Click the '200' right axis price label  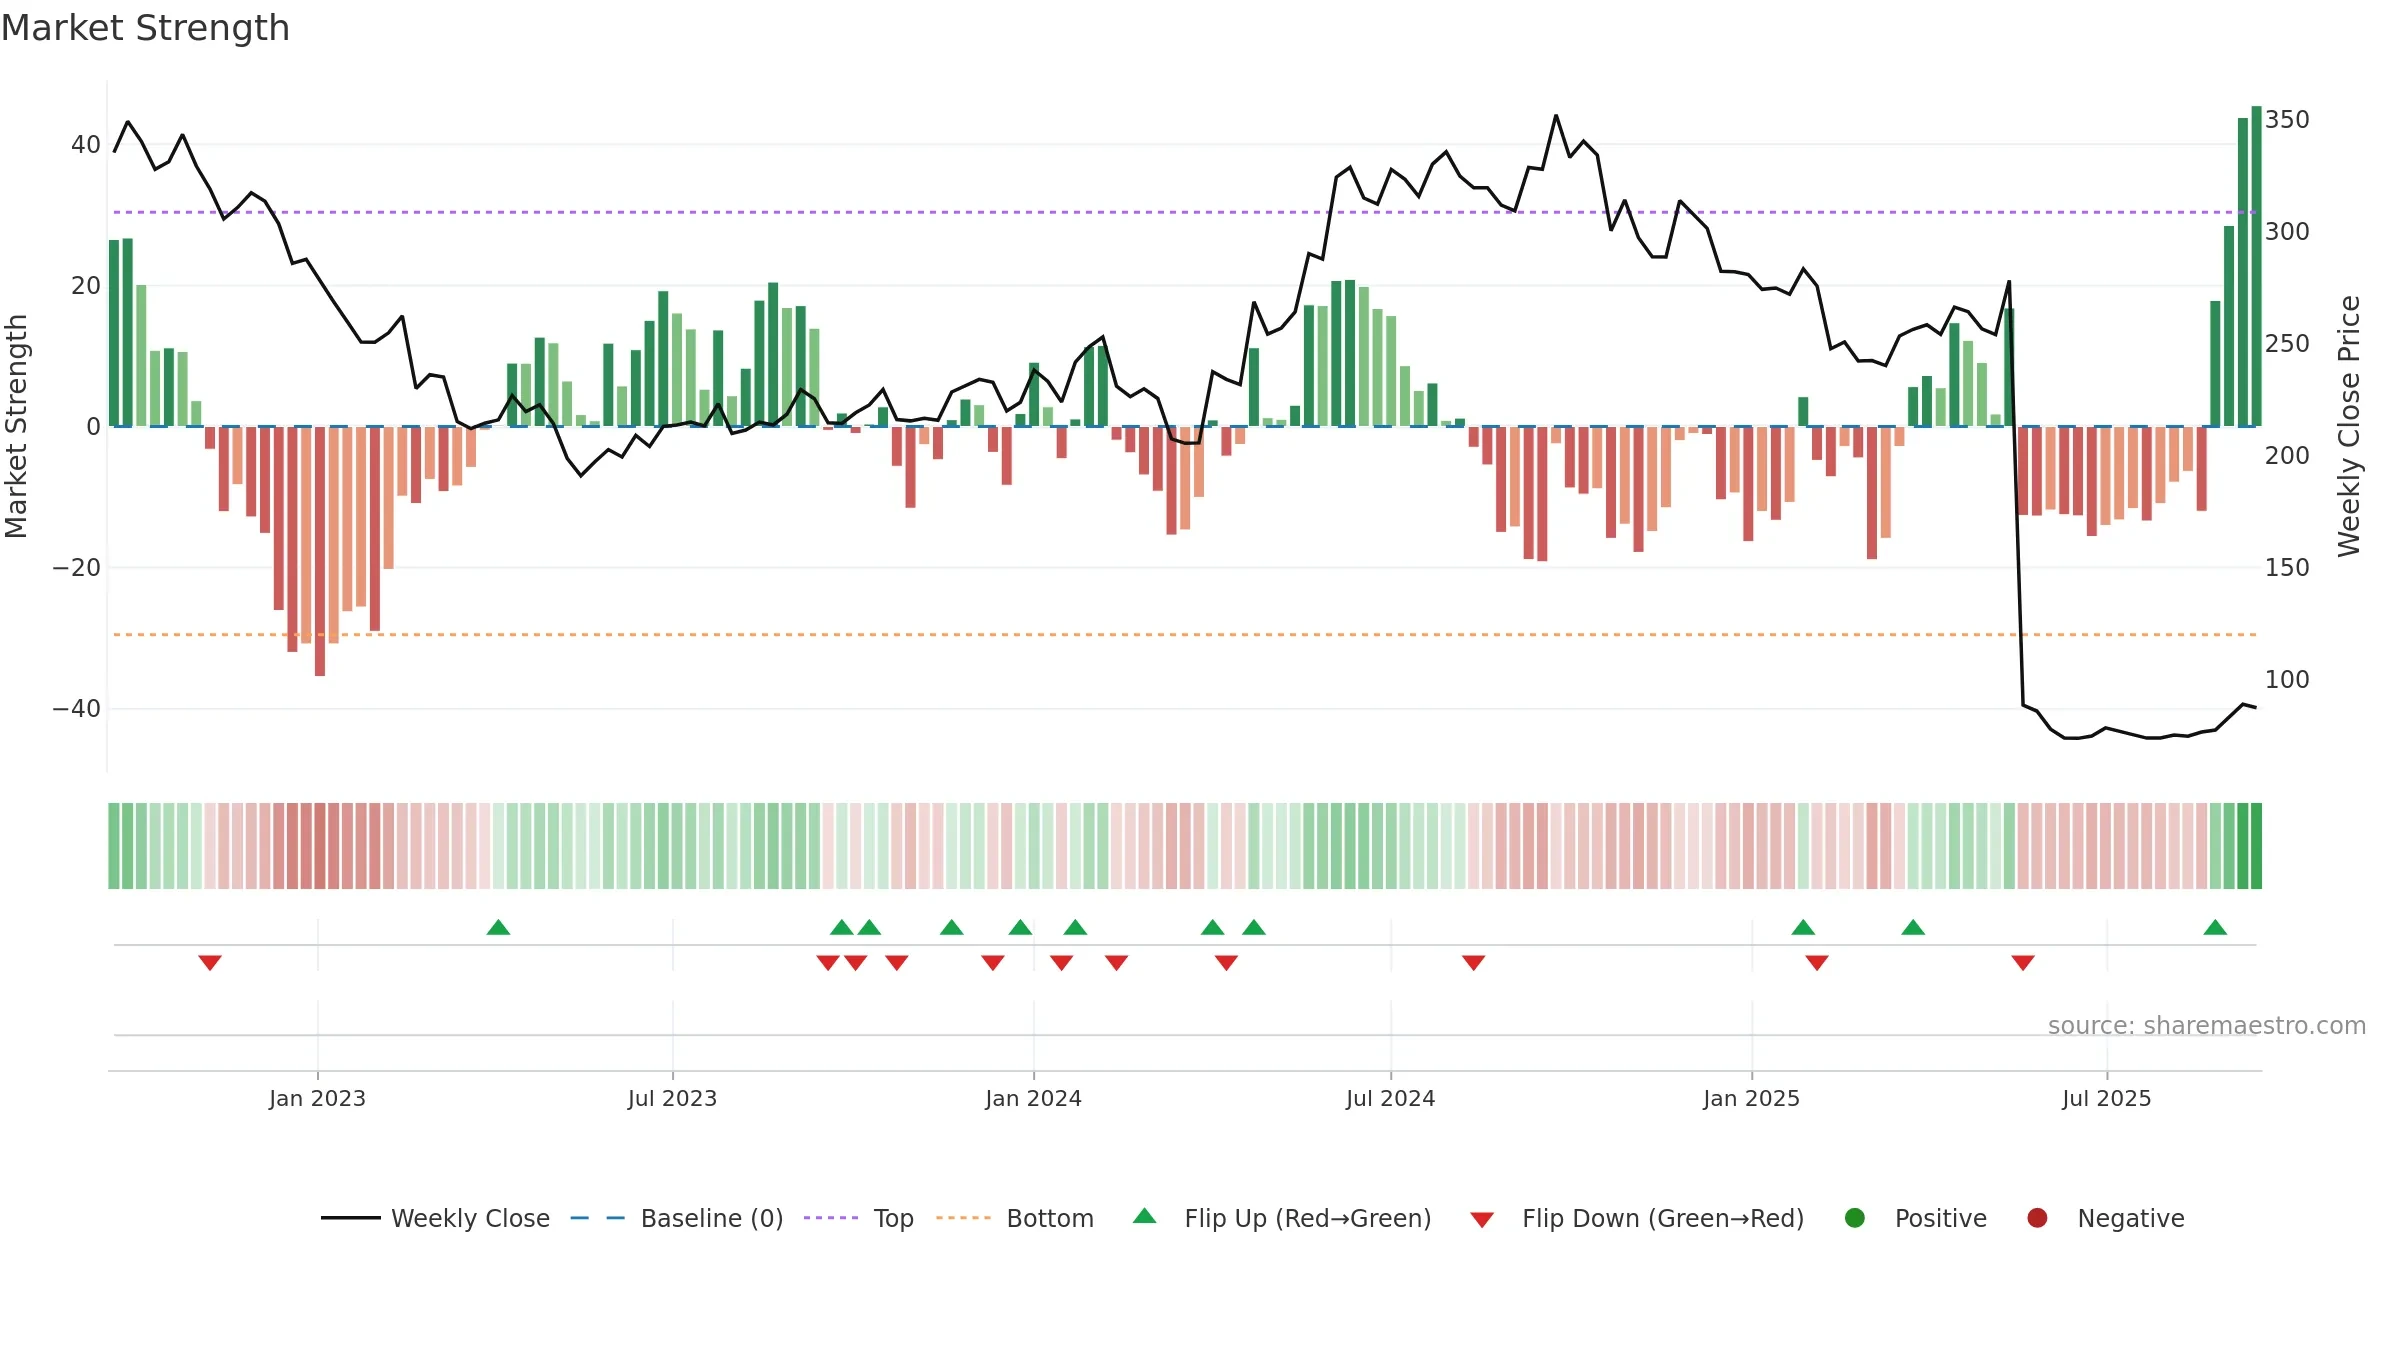(x=2288, y=456)
